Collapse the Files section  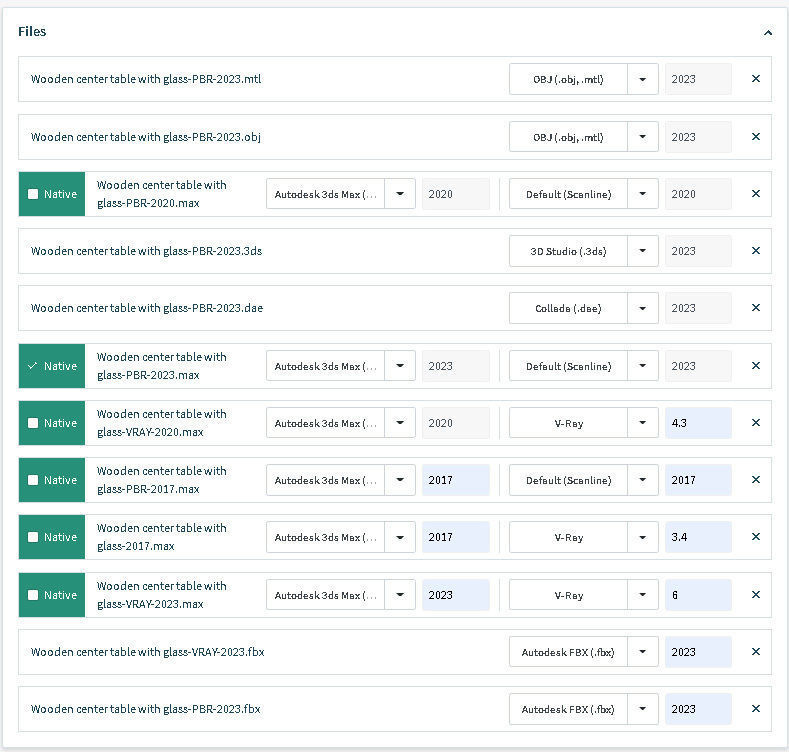click(x=767, y=32)
